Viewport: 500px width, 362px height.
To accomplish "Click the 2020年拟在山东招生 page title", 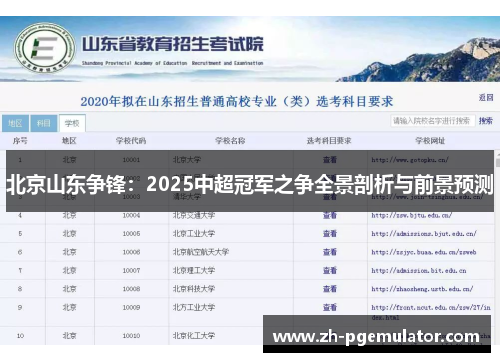I will coord(237,101).
